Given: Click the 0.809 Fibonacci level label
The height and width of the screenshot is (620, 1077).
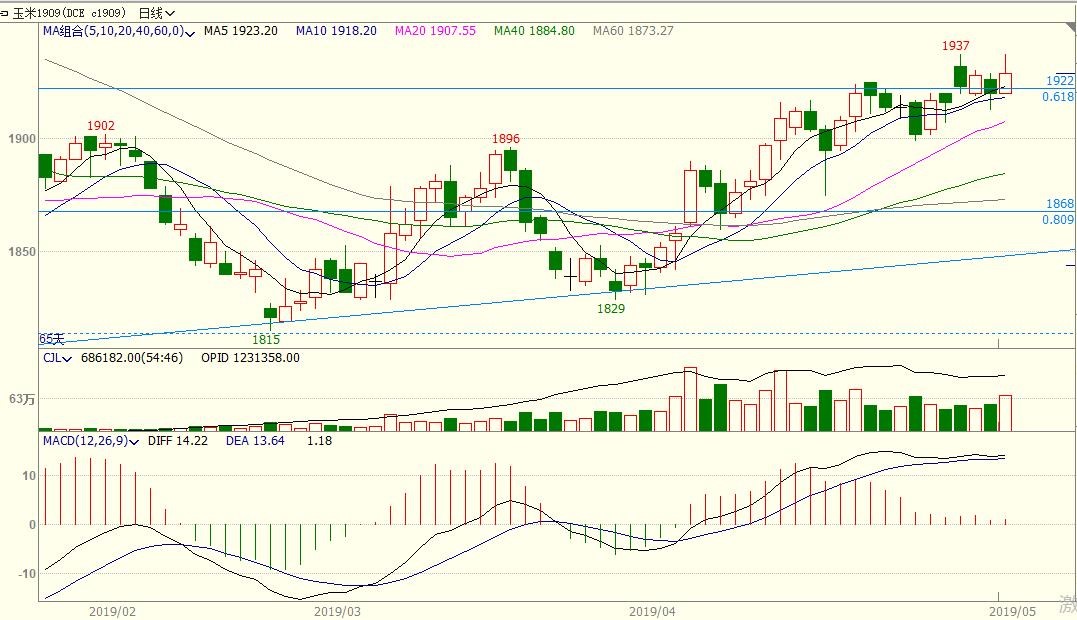Looking at the screenshot, I should point(1057,220).
